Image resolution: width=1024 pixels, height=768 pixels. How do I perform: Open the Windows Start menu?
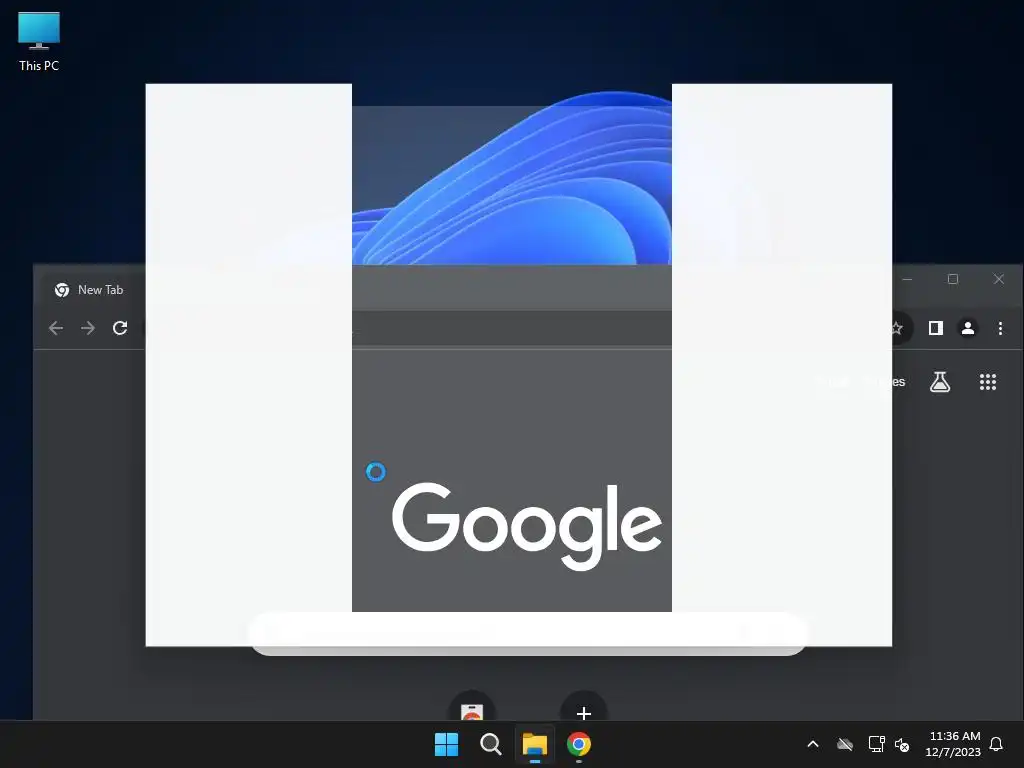[447, 744]
